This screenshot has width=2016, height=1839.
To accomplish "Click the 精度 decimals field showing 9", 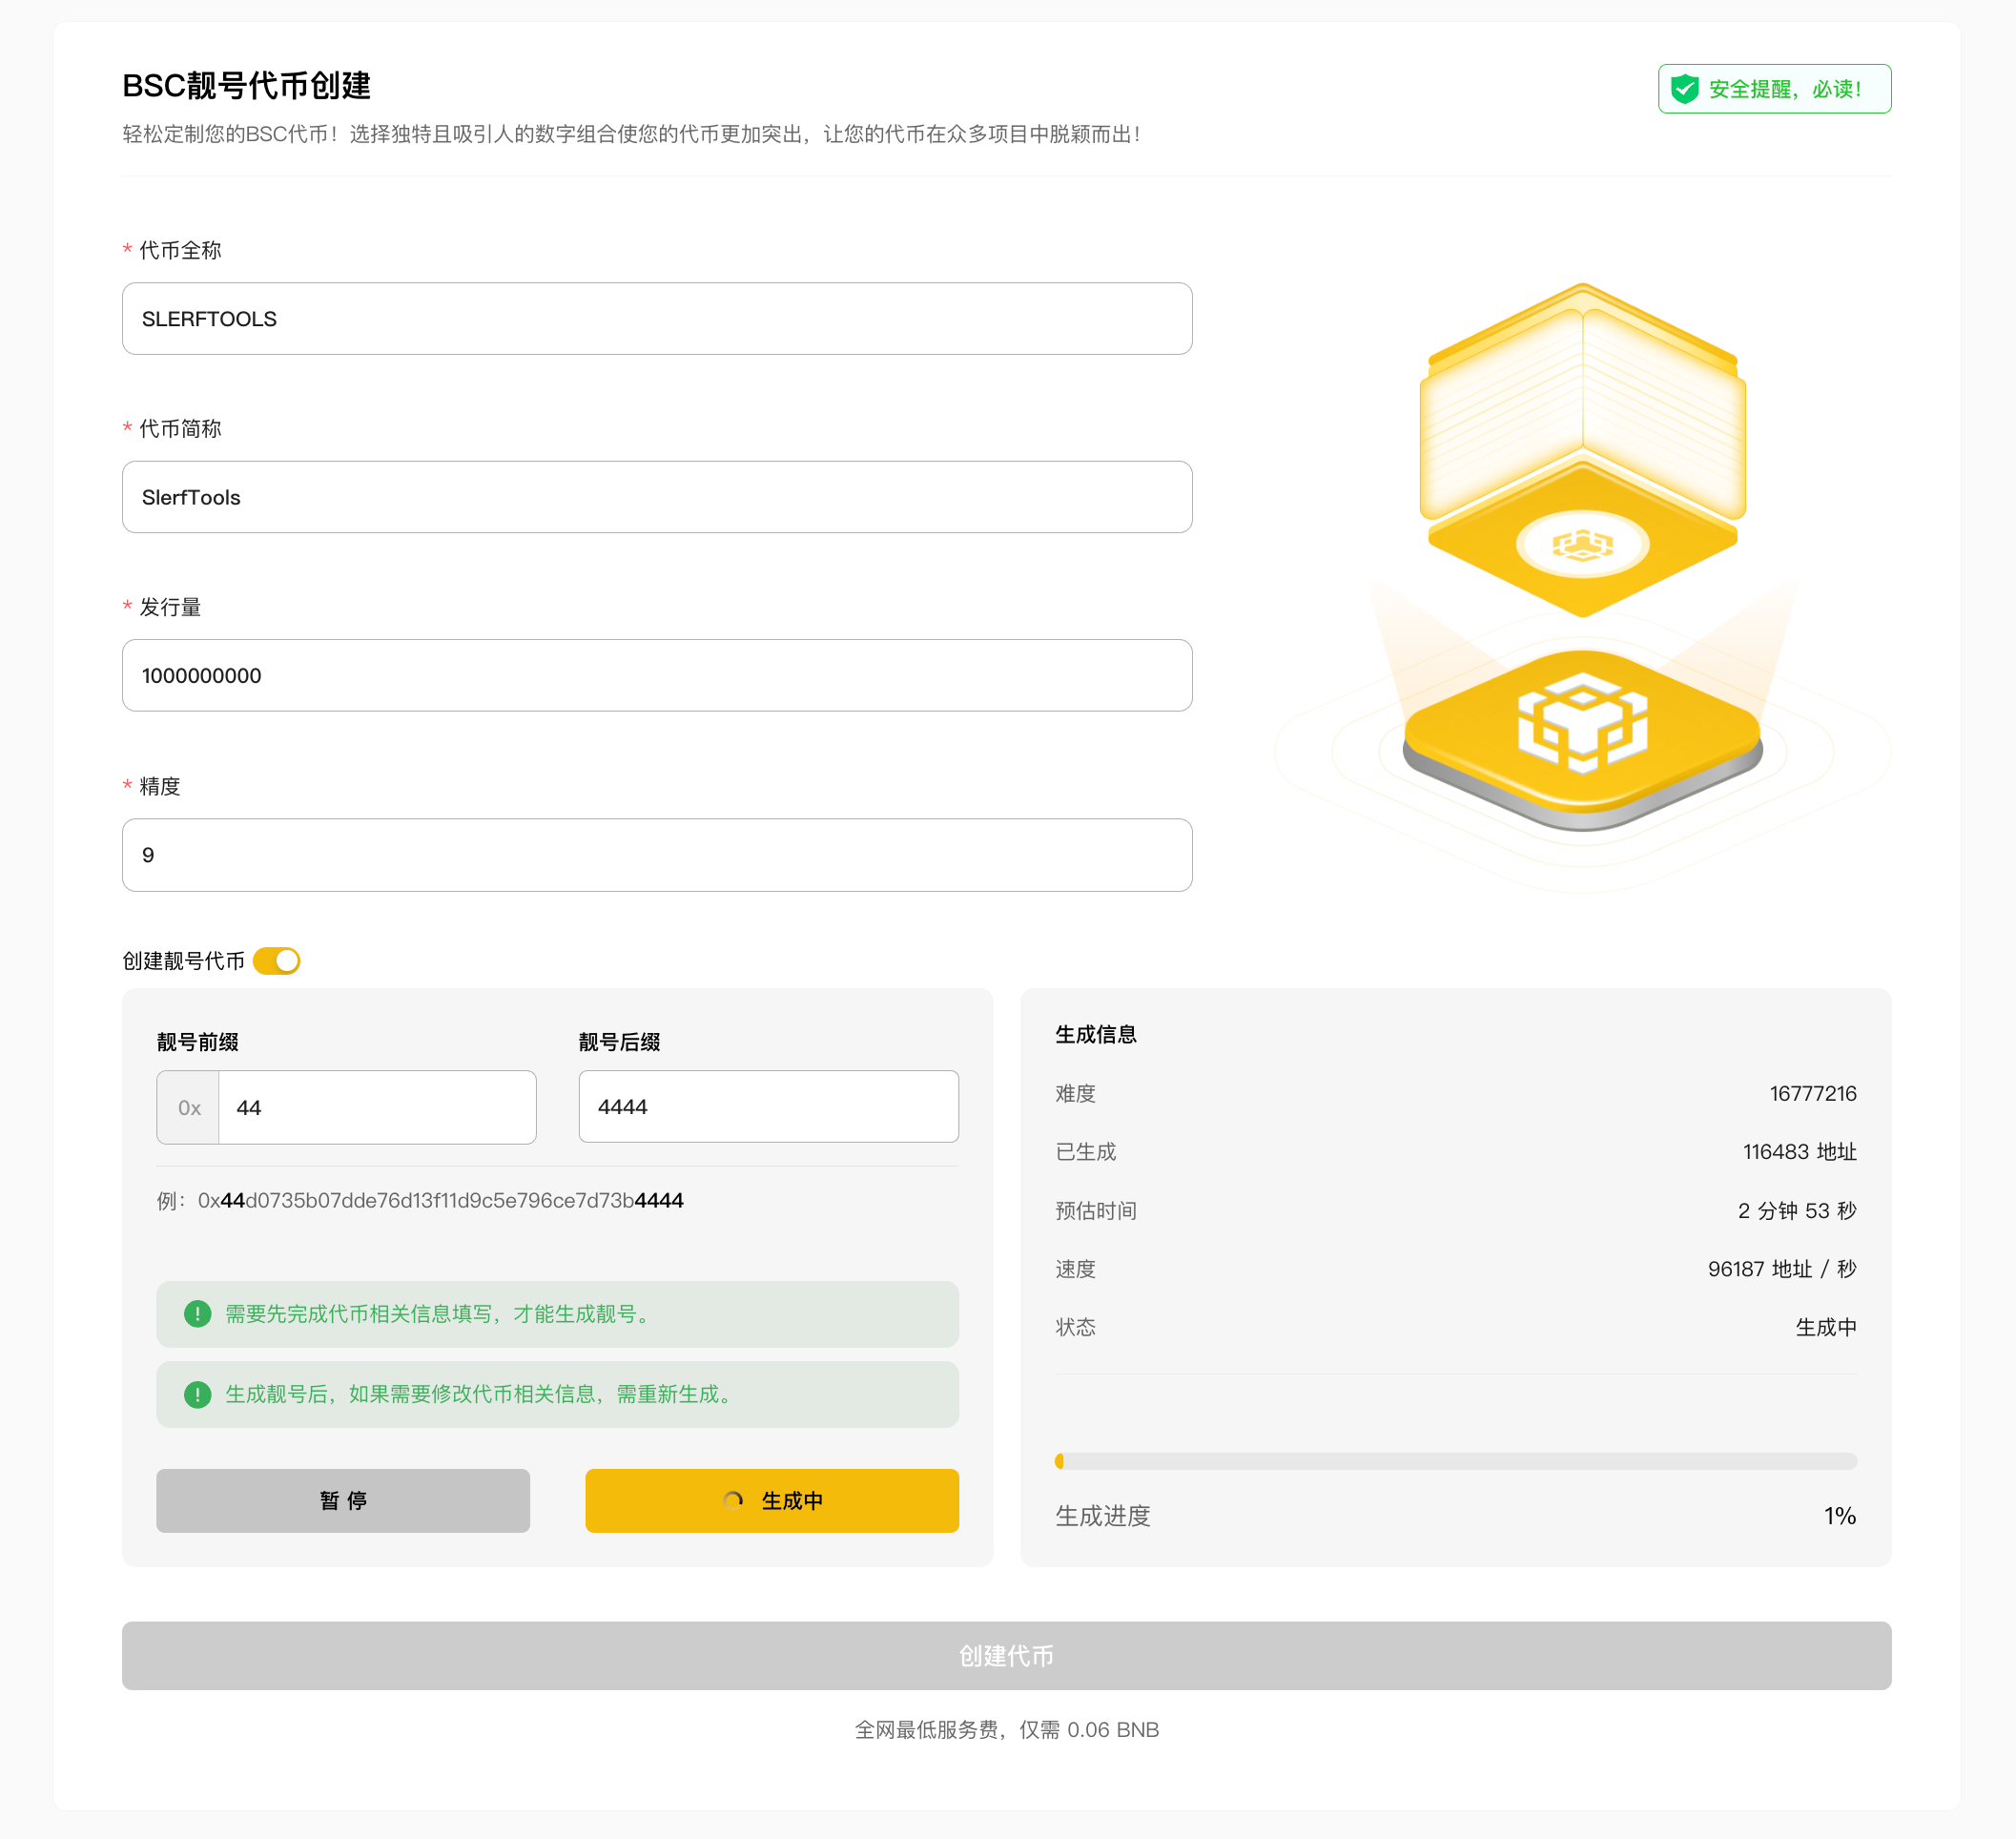I will click(657, 855).
